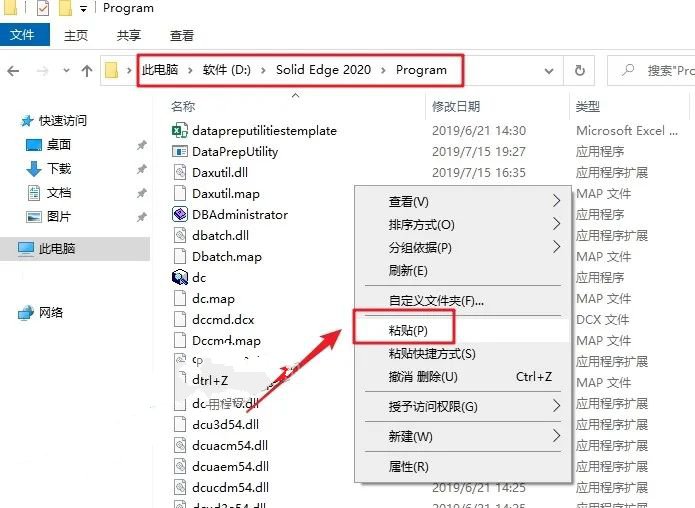Open 分组依据(P) submenu in context menu
The image size is (695, 508).
coord(463,248)
